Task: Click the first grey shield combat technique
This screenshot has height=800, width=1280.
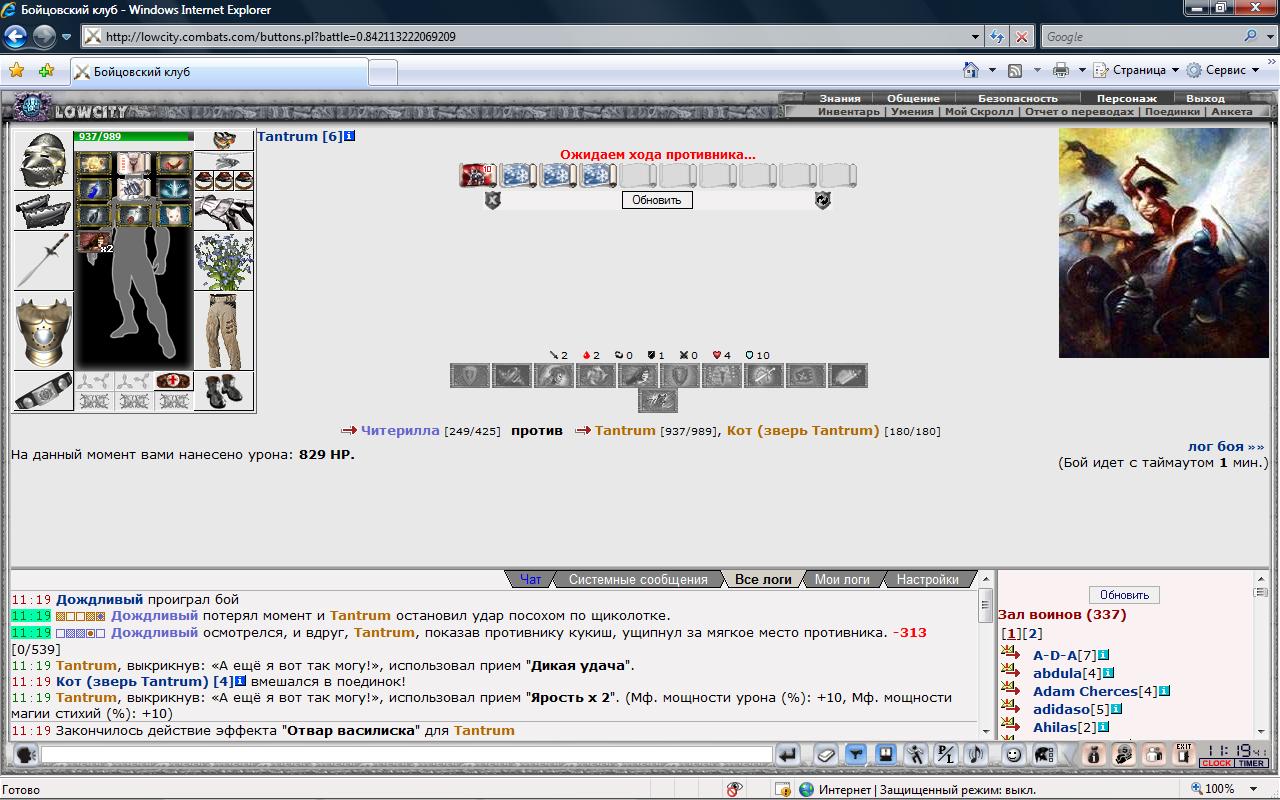Action: pyautogui.click(x=470, y=375)
